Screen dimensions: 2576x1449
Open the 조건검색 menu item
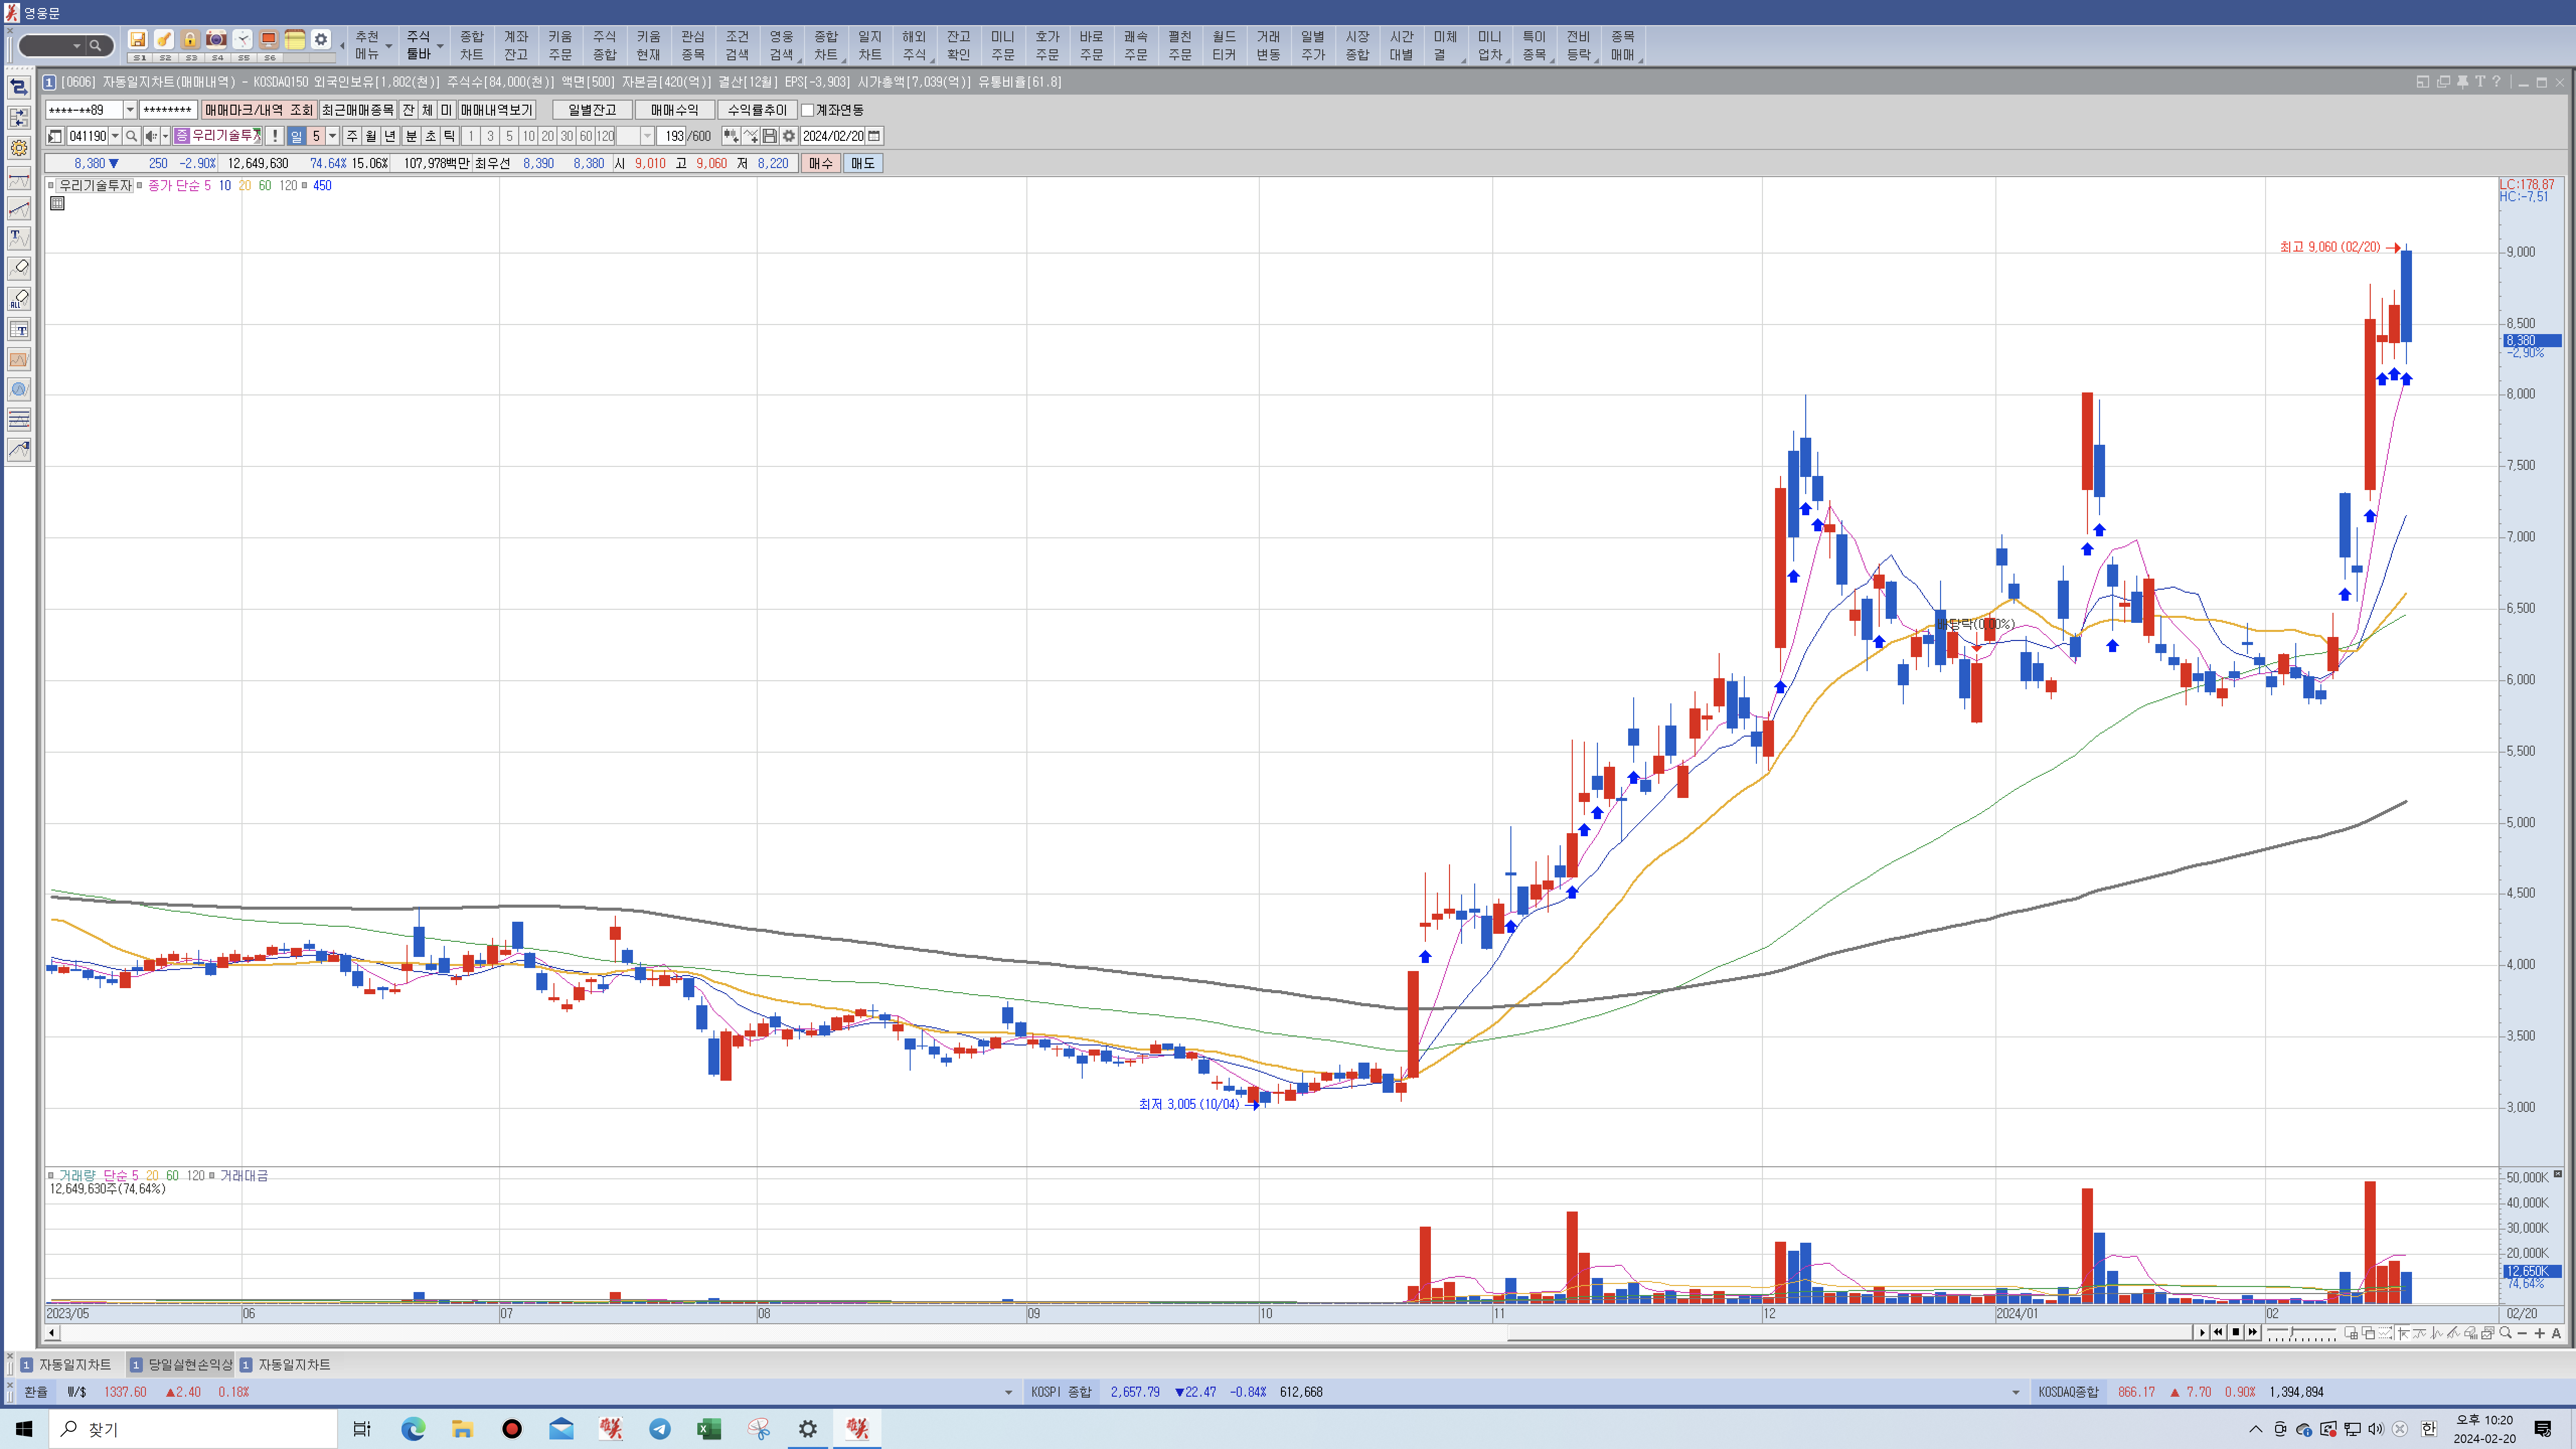(x=737, y=46)
